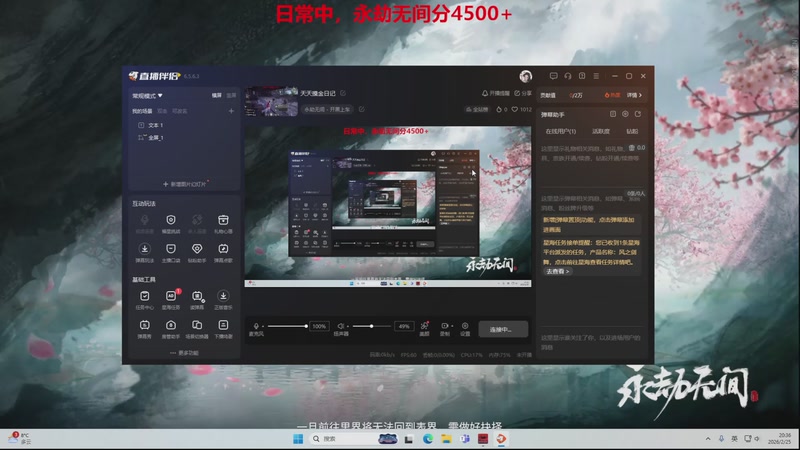Open the diamond 钻粉 helper icon
800x450 pixels.
coord(197,249)
